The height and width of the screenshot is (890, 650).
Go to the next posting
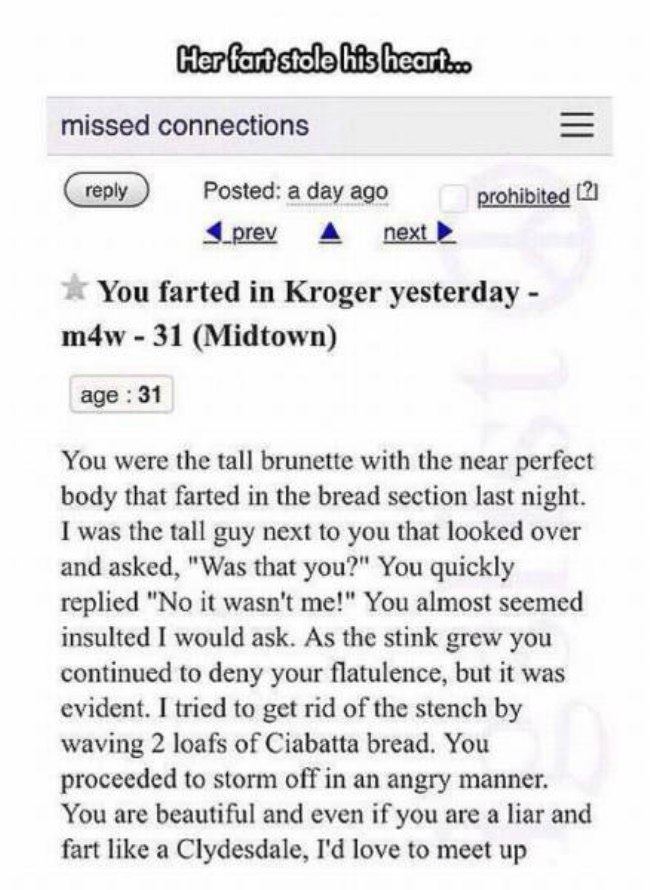[405, 233]
